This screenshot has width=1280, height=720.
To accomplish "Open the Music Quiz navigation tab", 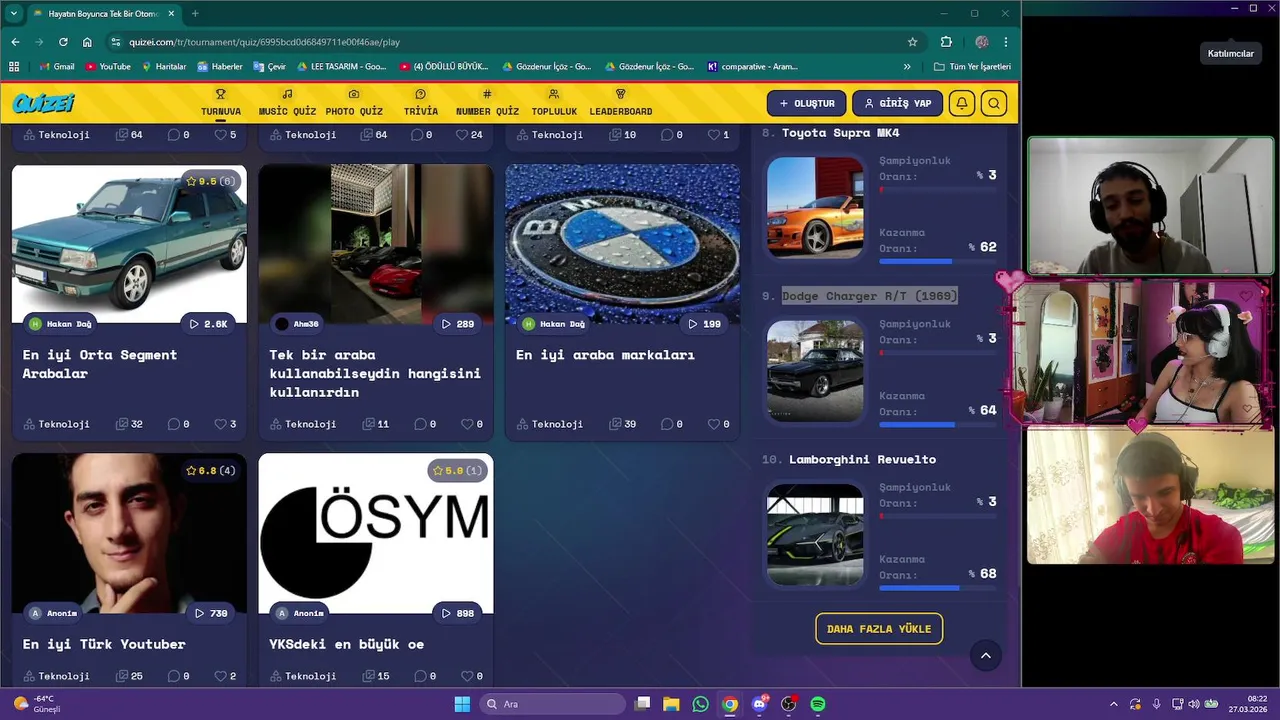I will pyautogui.click(x=287, y=103).
